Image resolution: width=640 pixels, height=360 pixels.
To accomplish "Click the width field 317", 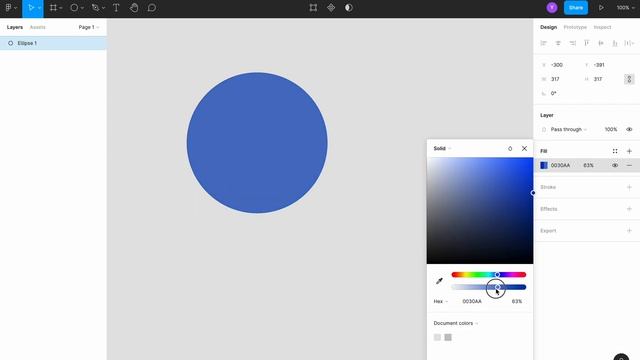I will pyautogui.click(x=555, y=79).
